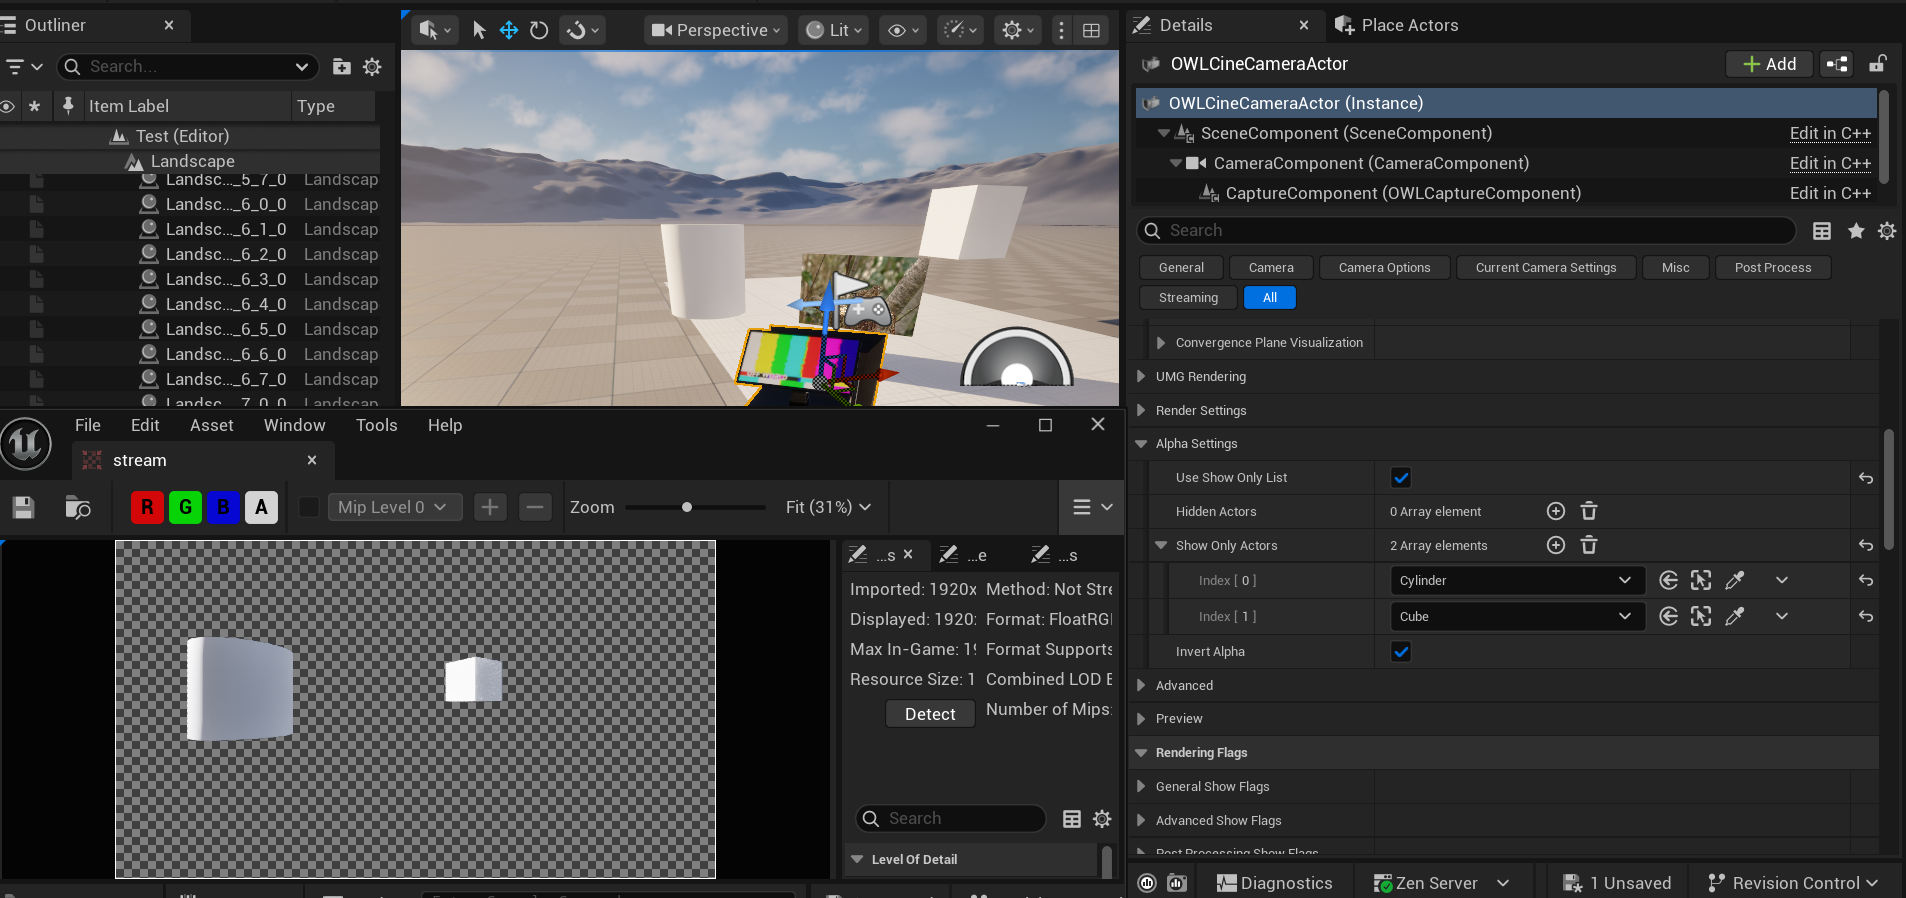This screenshot has width=1906, height=898.
Task: Open the Fit (31%) zoom dropdown
Action: (x=828, y=507)
